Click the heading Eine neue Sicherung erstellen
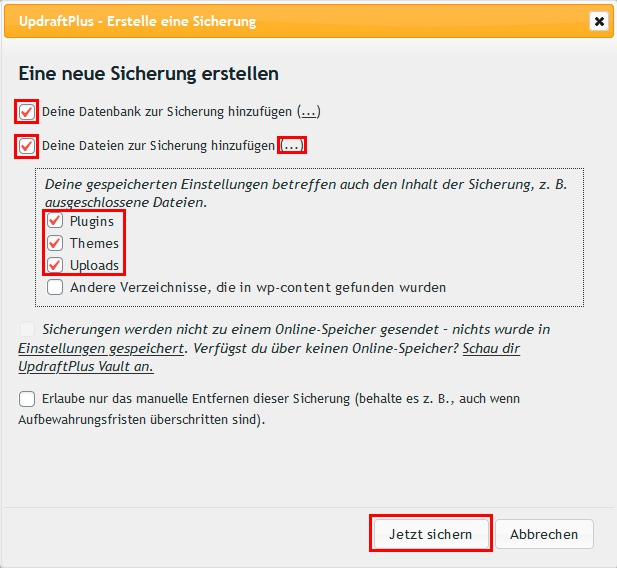 click(149, 74)
